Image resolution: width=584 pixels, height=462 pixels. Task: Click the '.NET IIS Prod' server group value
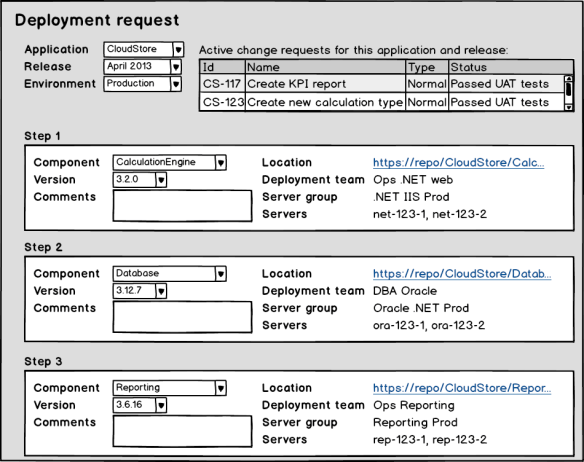pos(411,197)
